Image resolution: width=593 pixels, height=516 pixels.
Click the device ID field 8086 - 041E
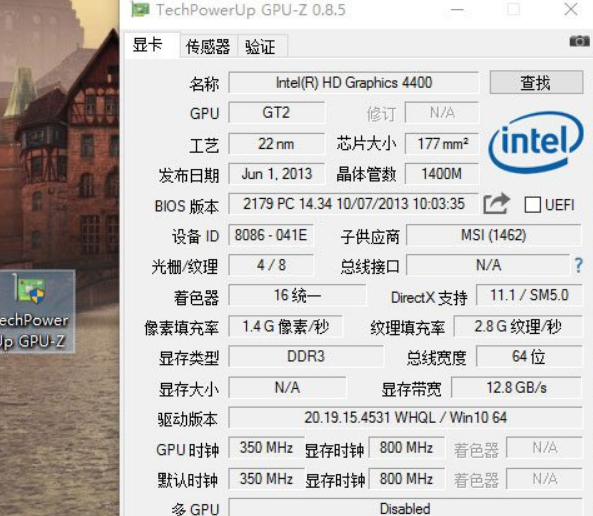pos(271,235)
